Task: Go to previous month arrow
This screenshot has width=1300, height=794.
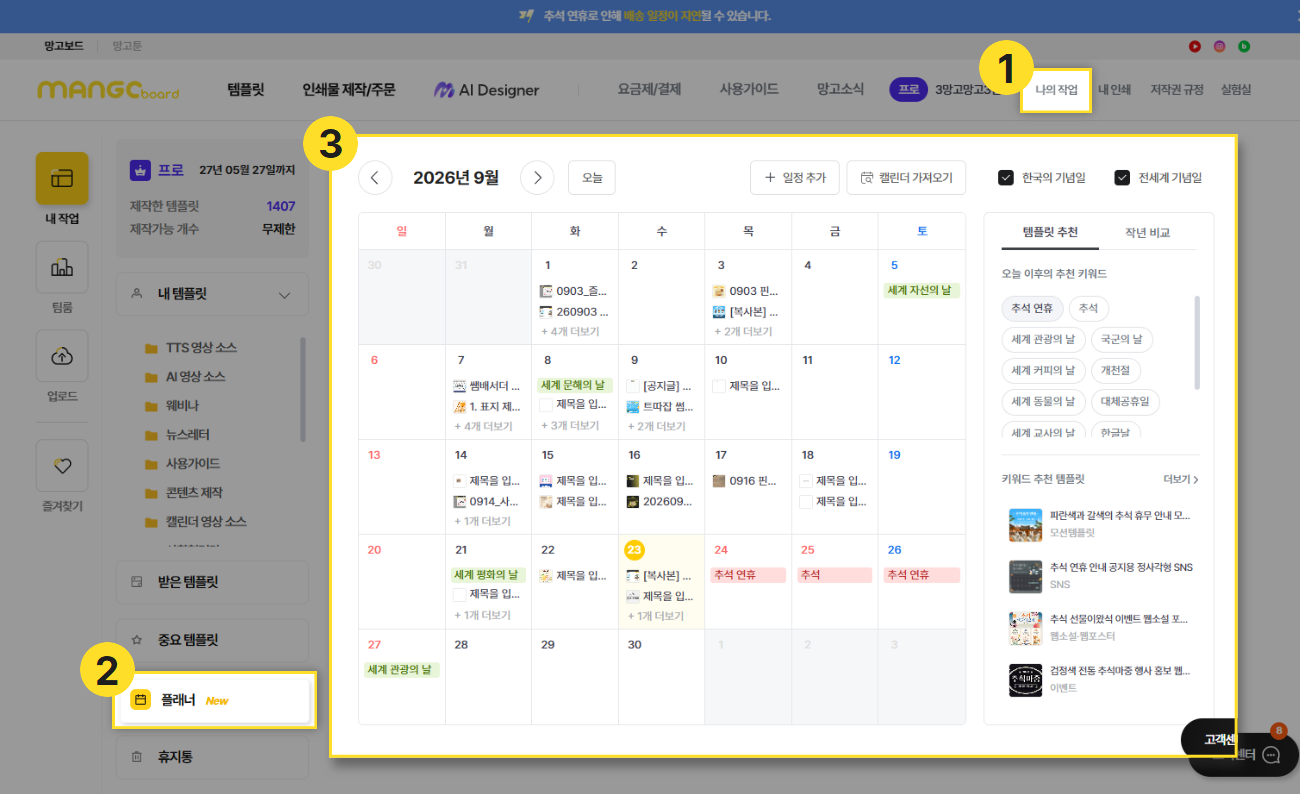Action: tap(375, 178)
